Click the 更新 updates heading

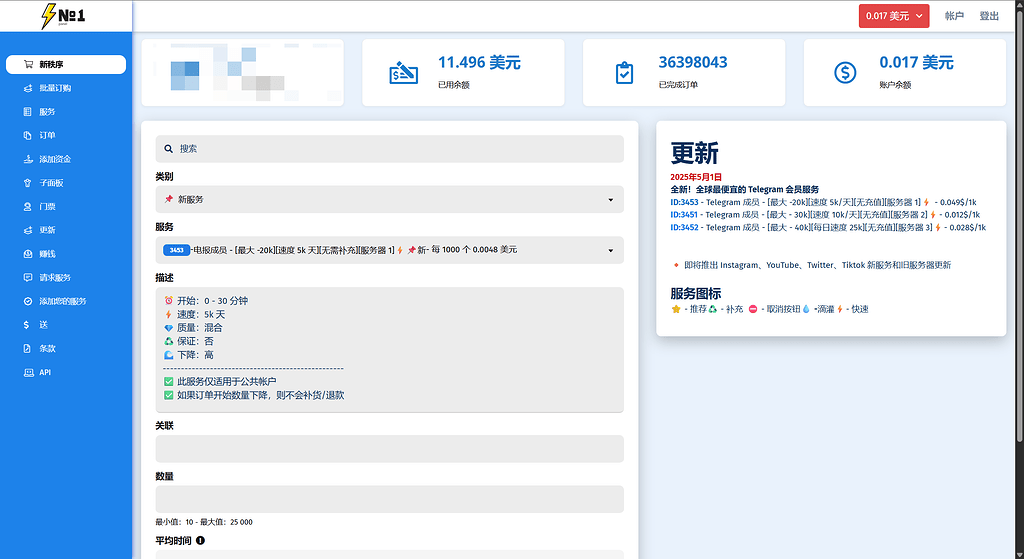[x=694, y=153]
